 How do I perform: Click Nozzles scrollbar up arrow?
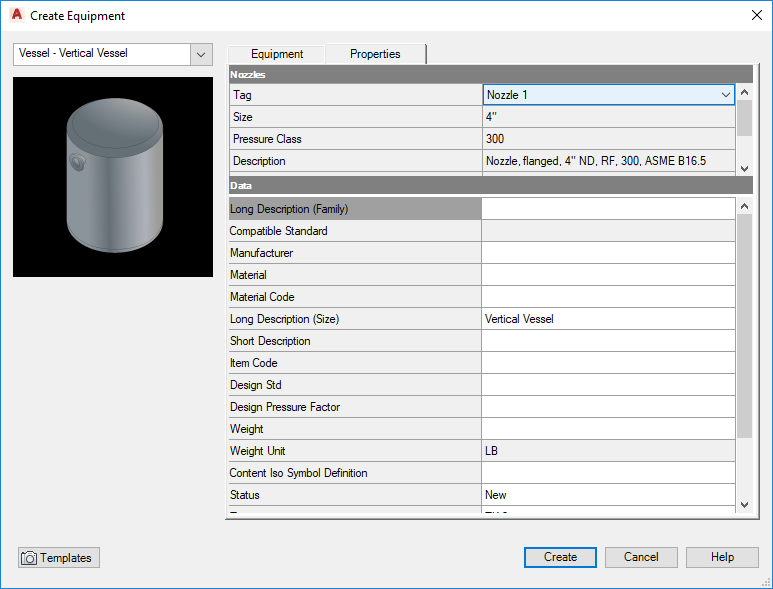click(744, 92)
